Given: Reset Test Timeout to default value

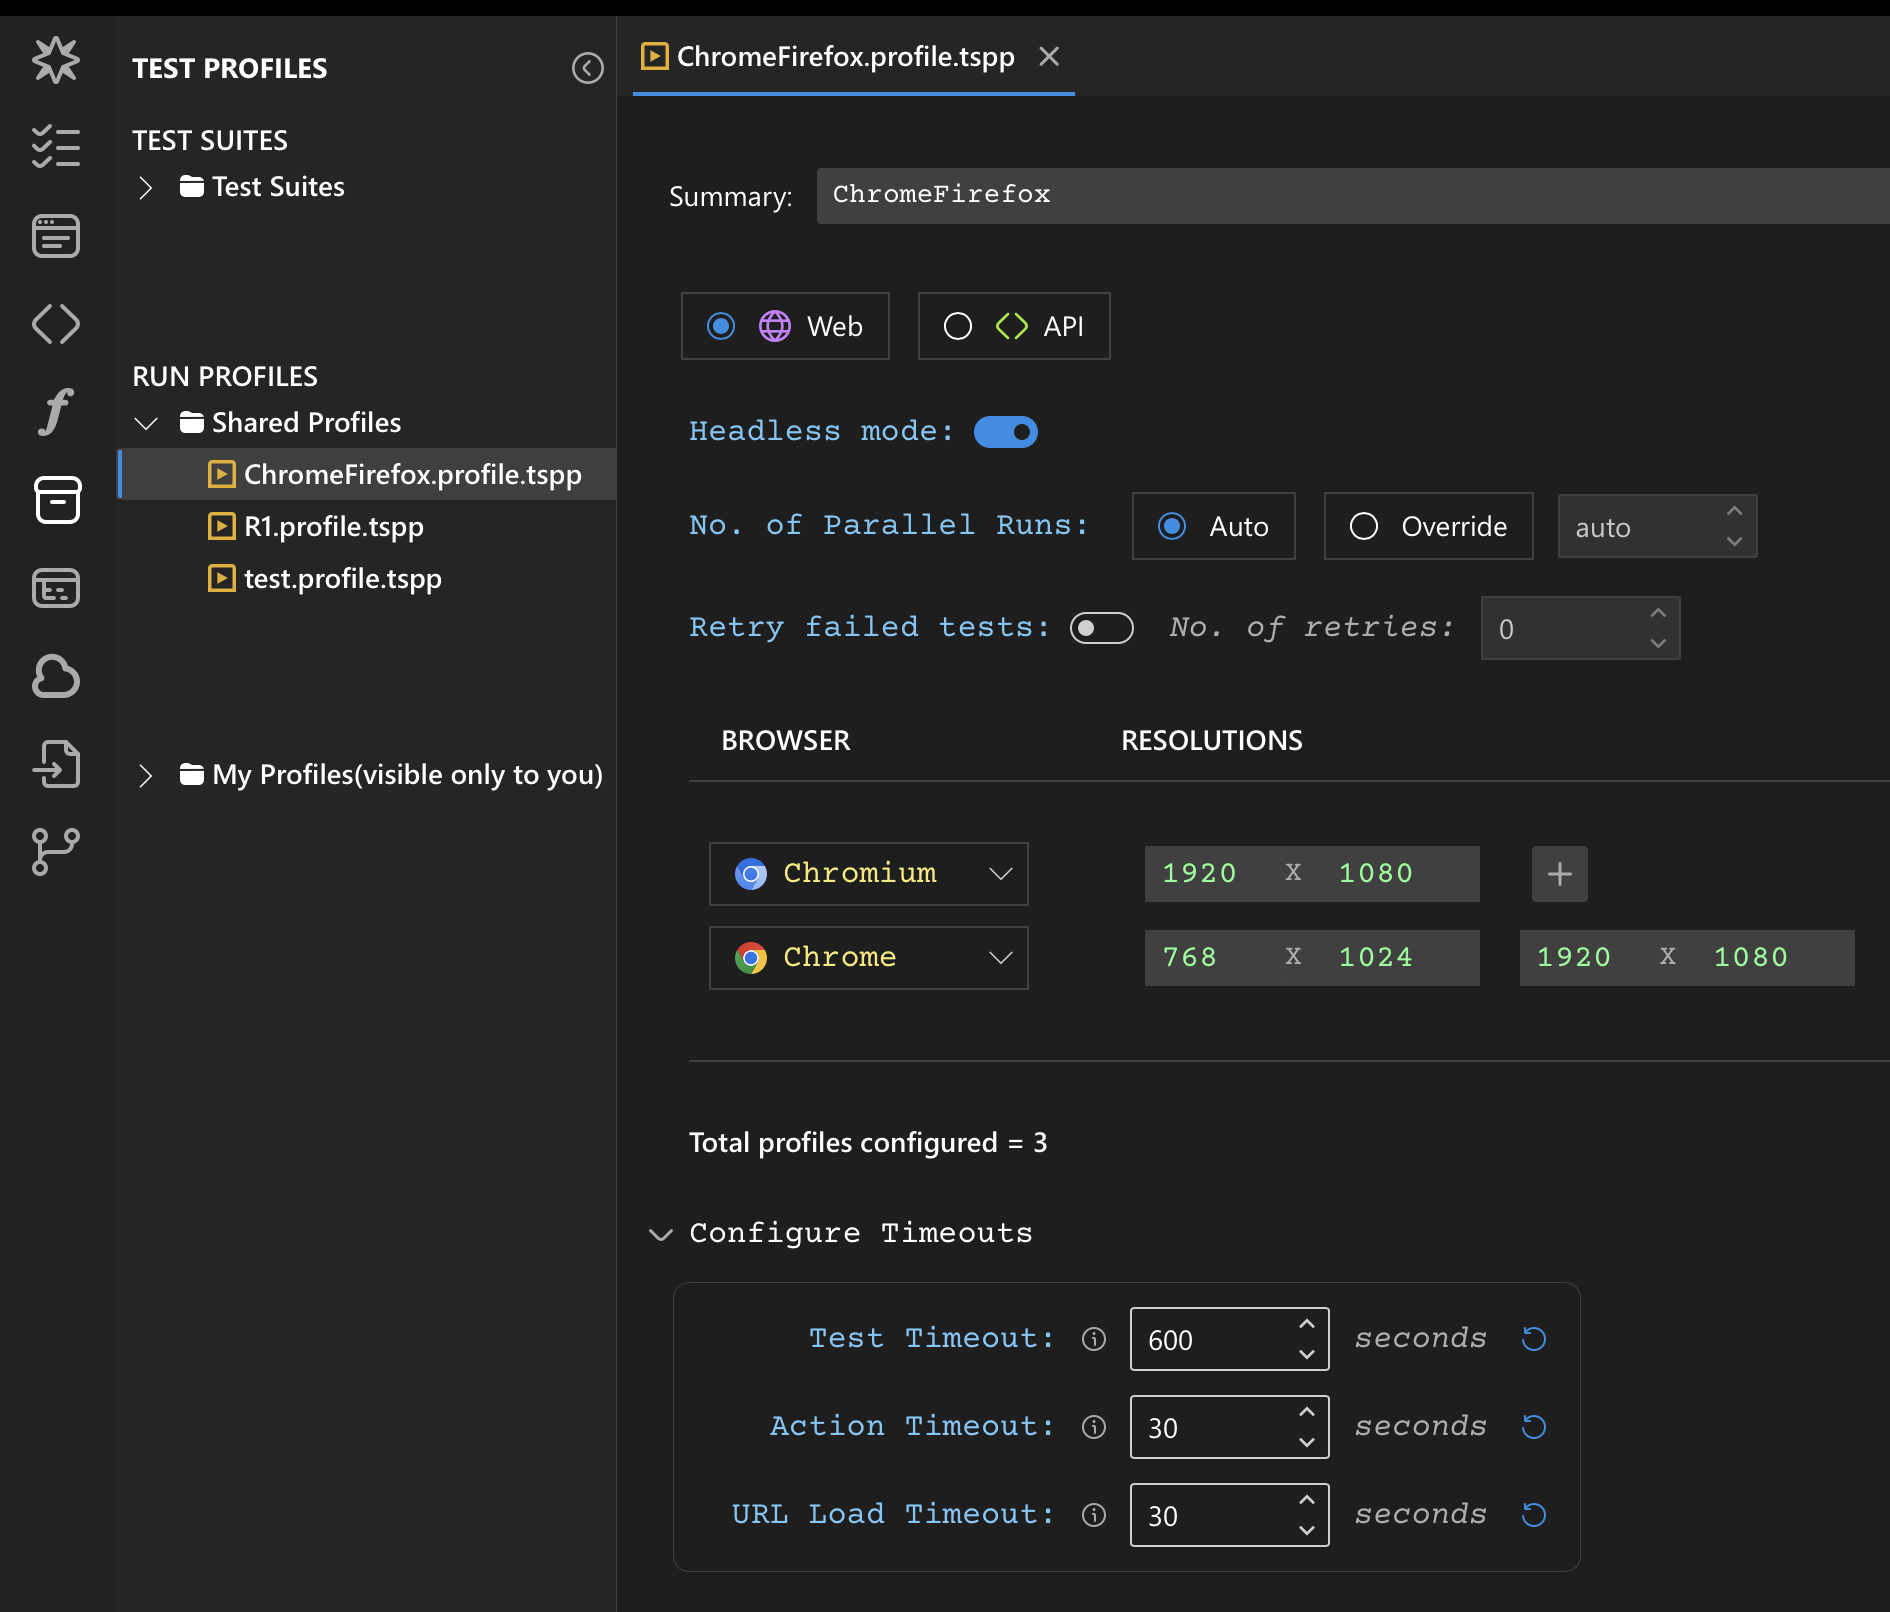Looking at the screenshot, I should click(1533, 1339).
